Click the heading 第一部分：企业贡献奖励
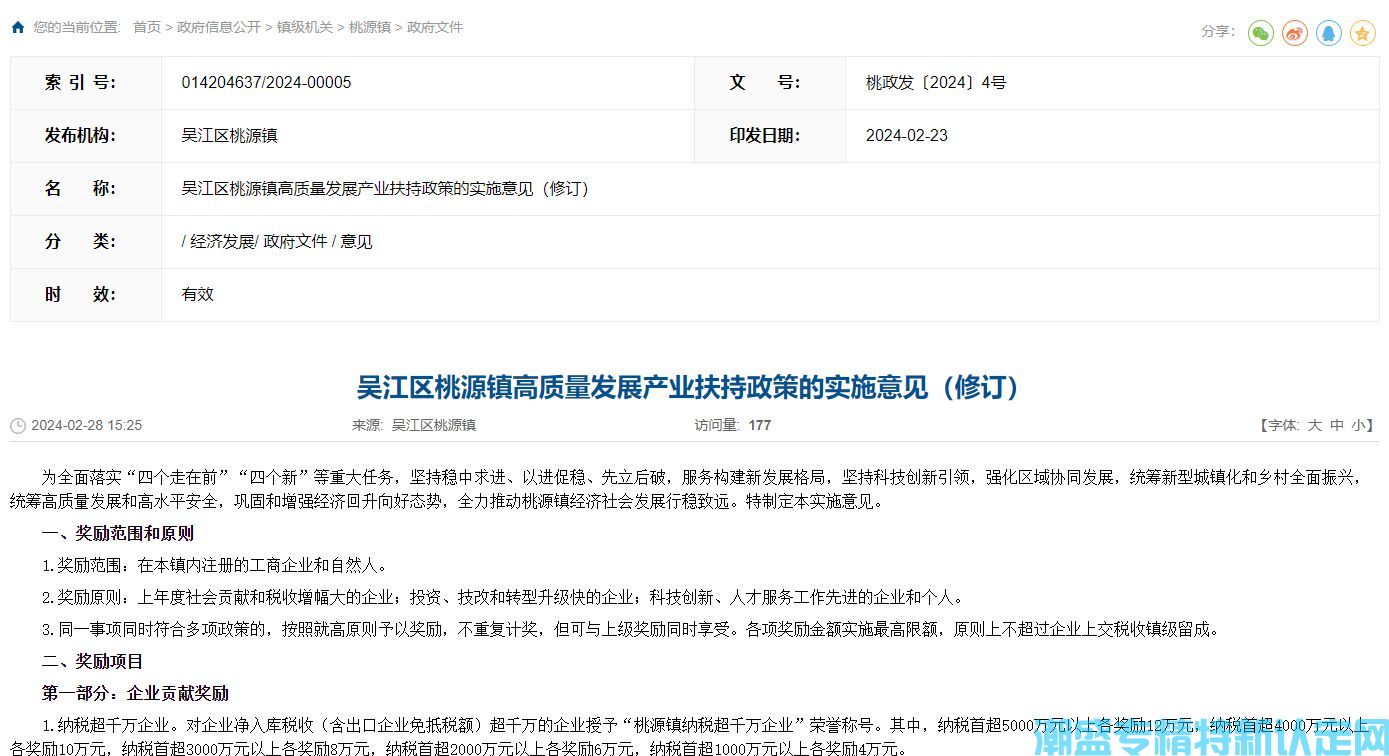This screenshot has width=1389, height=756. tap(135, 693)
